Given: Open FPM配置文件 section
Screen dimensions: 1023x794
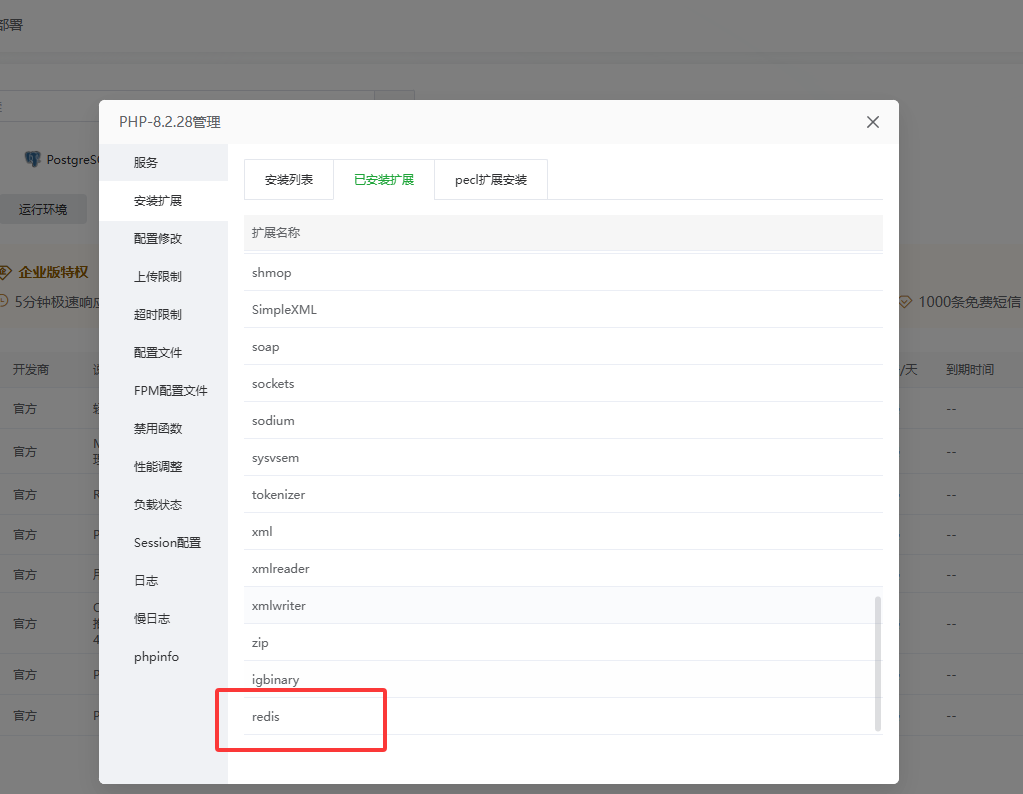Looking at the screenshot, I should click(170, 391).
